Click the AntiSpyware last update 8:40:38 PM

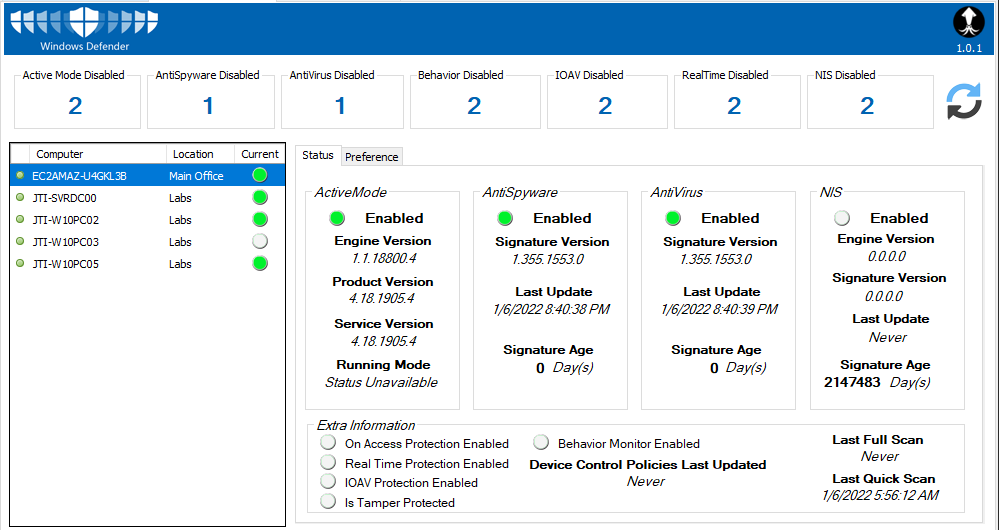pos(551,310)
